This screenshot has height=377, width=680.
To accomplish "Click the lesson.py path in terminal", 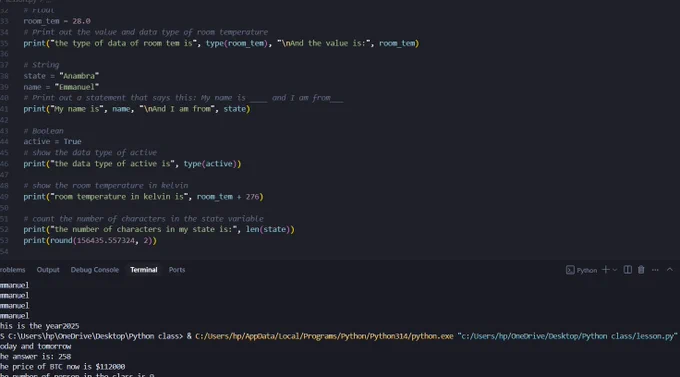I will pyautogui.click(x=567, y=336).
